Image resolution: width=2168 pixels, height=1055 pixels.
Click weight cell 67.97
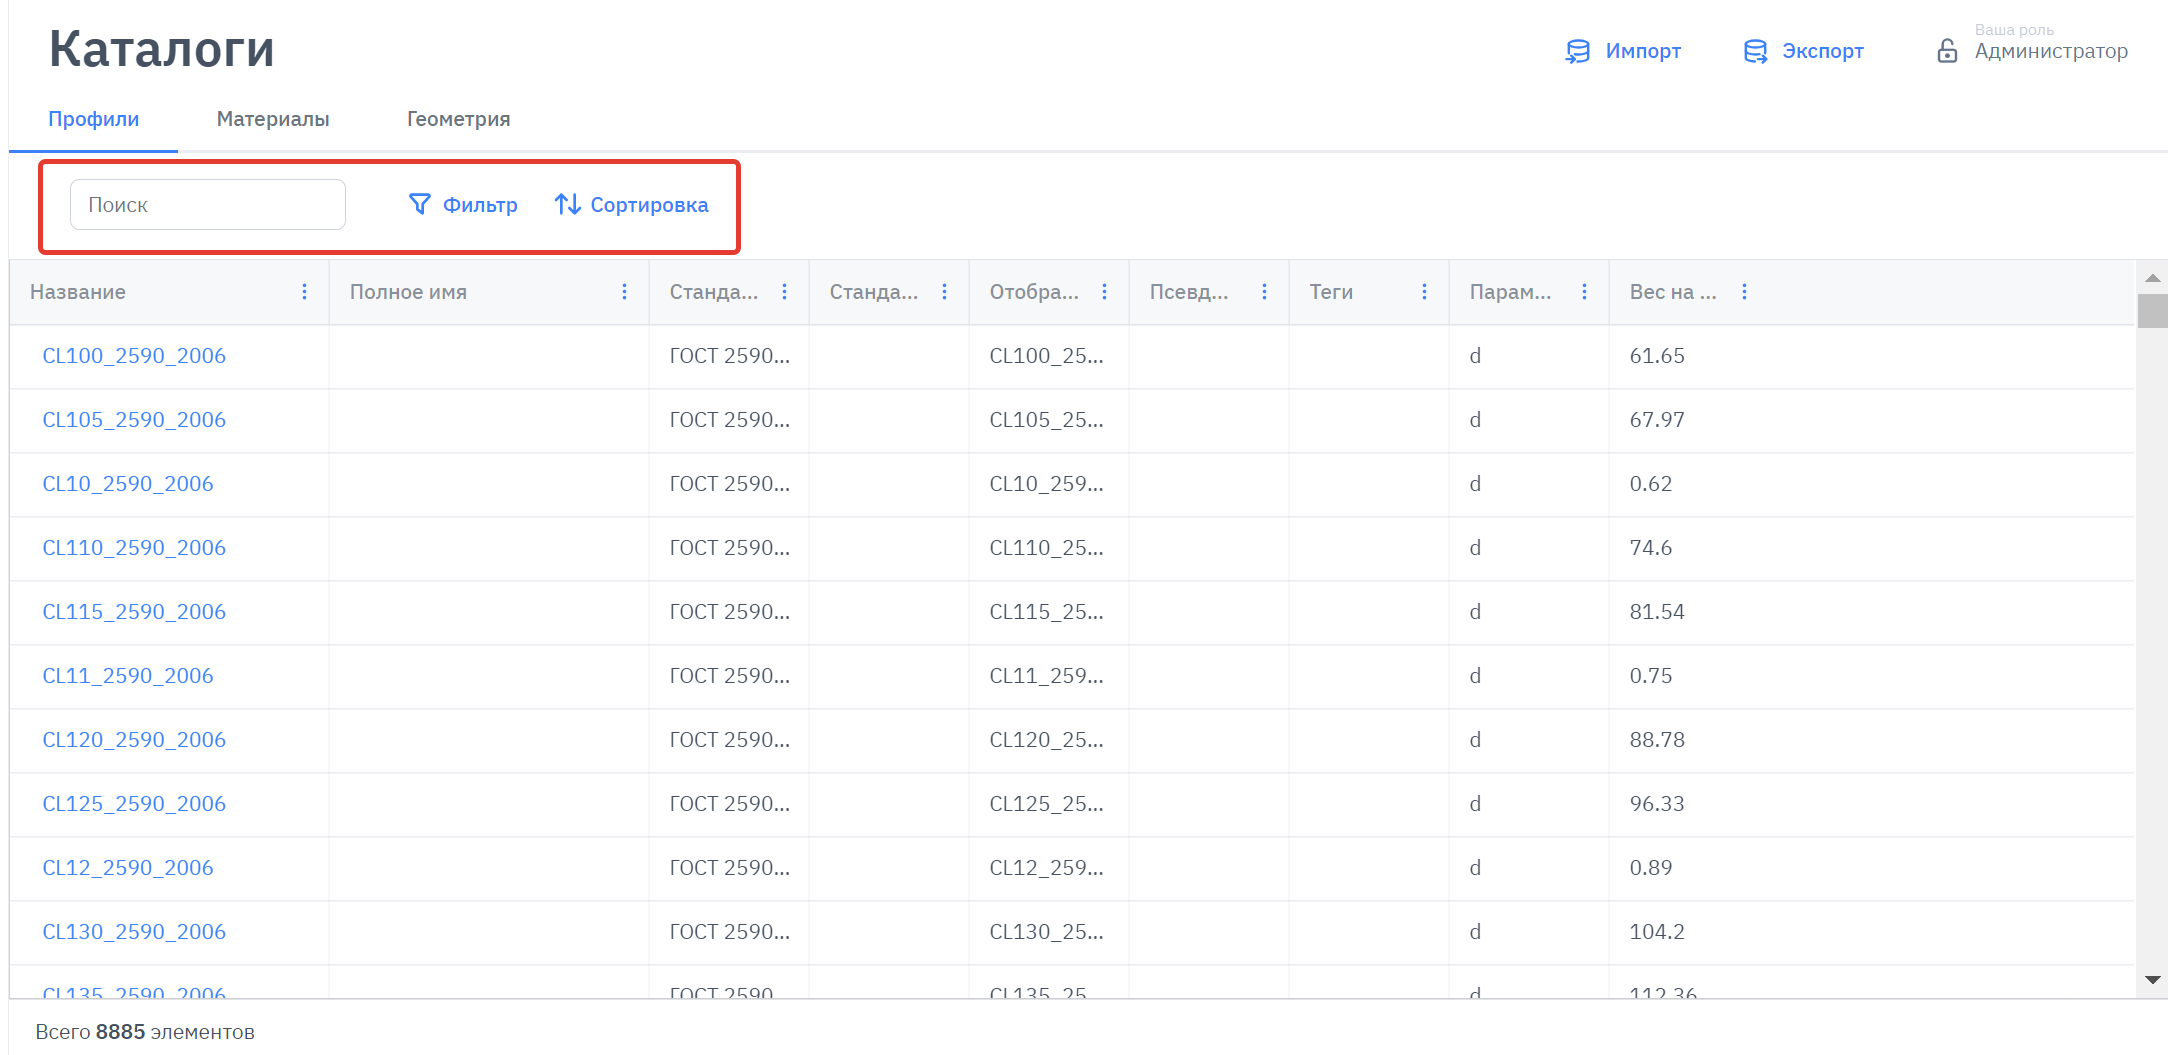point(1657,420)
